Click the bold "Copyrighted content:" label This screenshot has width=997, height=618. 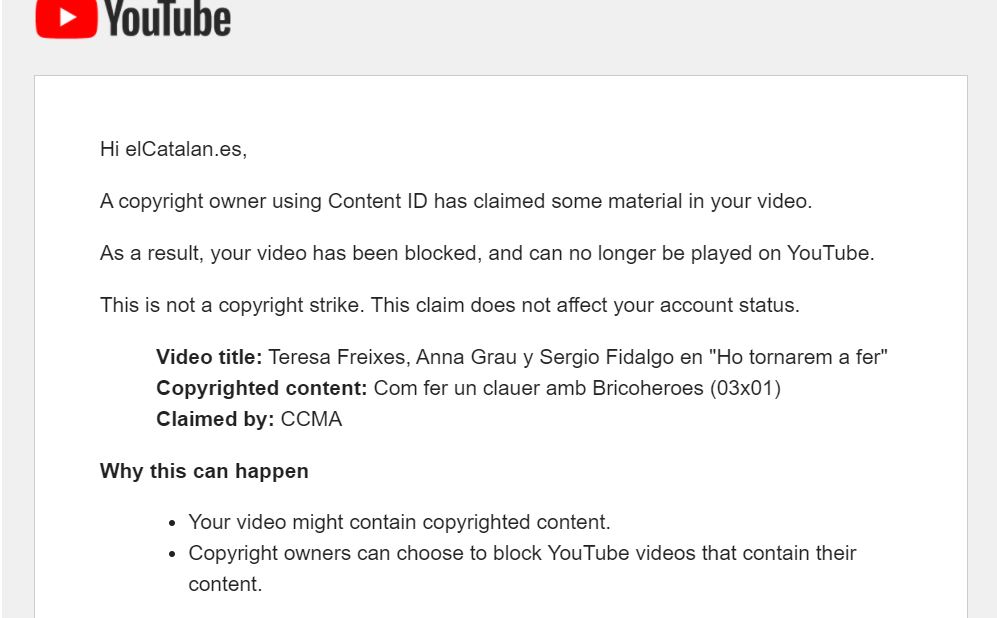tap(262, 388)
